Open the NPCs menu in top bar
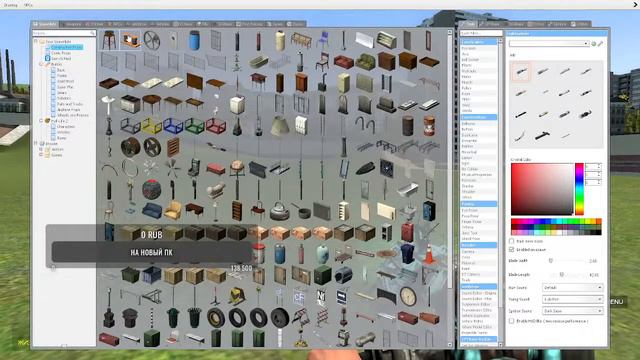Image resolution: width=640 pixels, height=360 pixels. (28, 5)
